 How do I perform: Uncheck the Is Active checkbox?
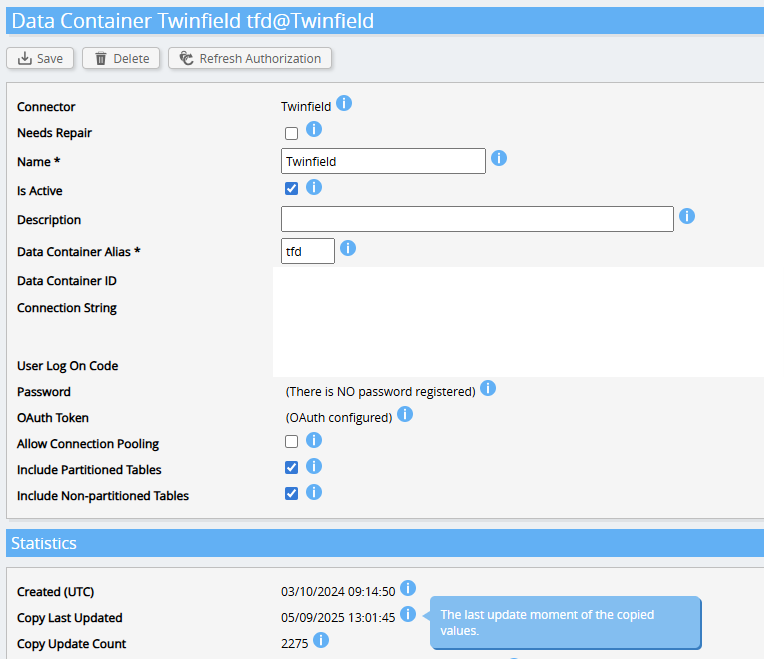tap(292, 188)
